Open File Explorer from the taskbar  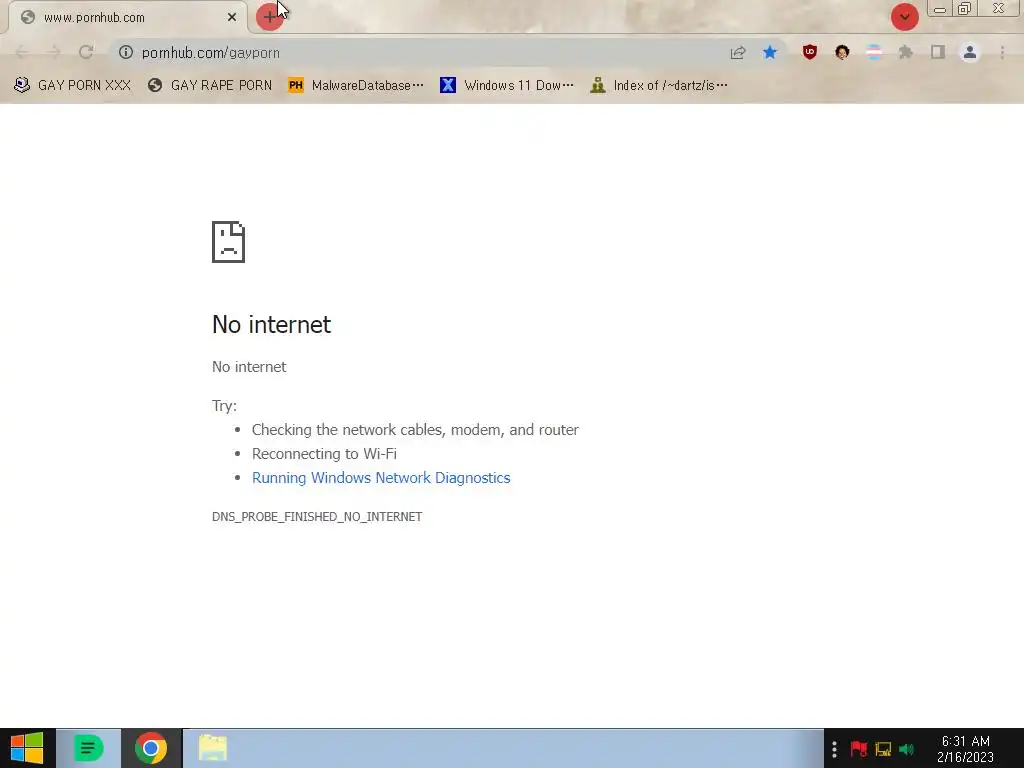click(213, 748)
